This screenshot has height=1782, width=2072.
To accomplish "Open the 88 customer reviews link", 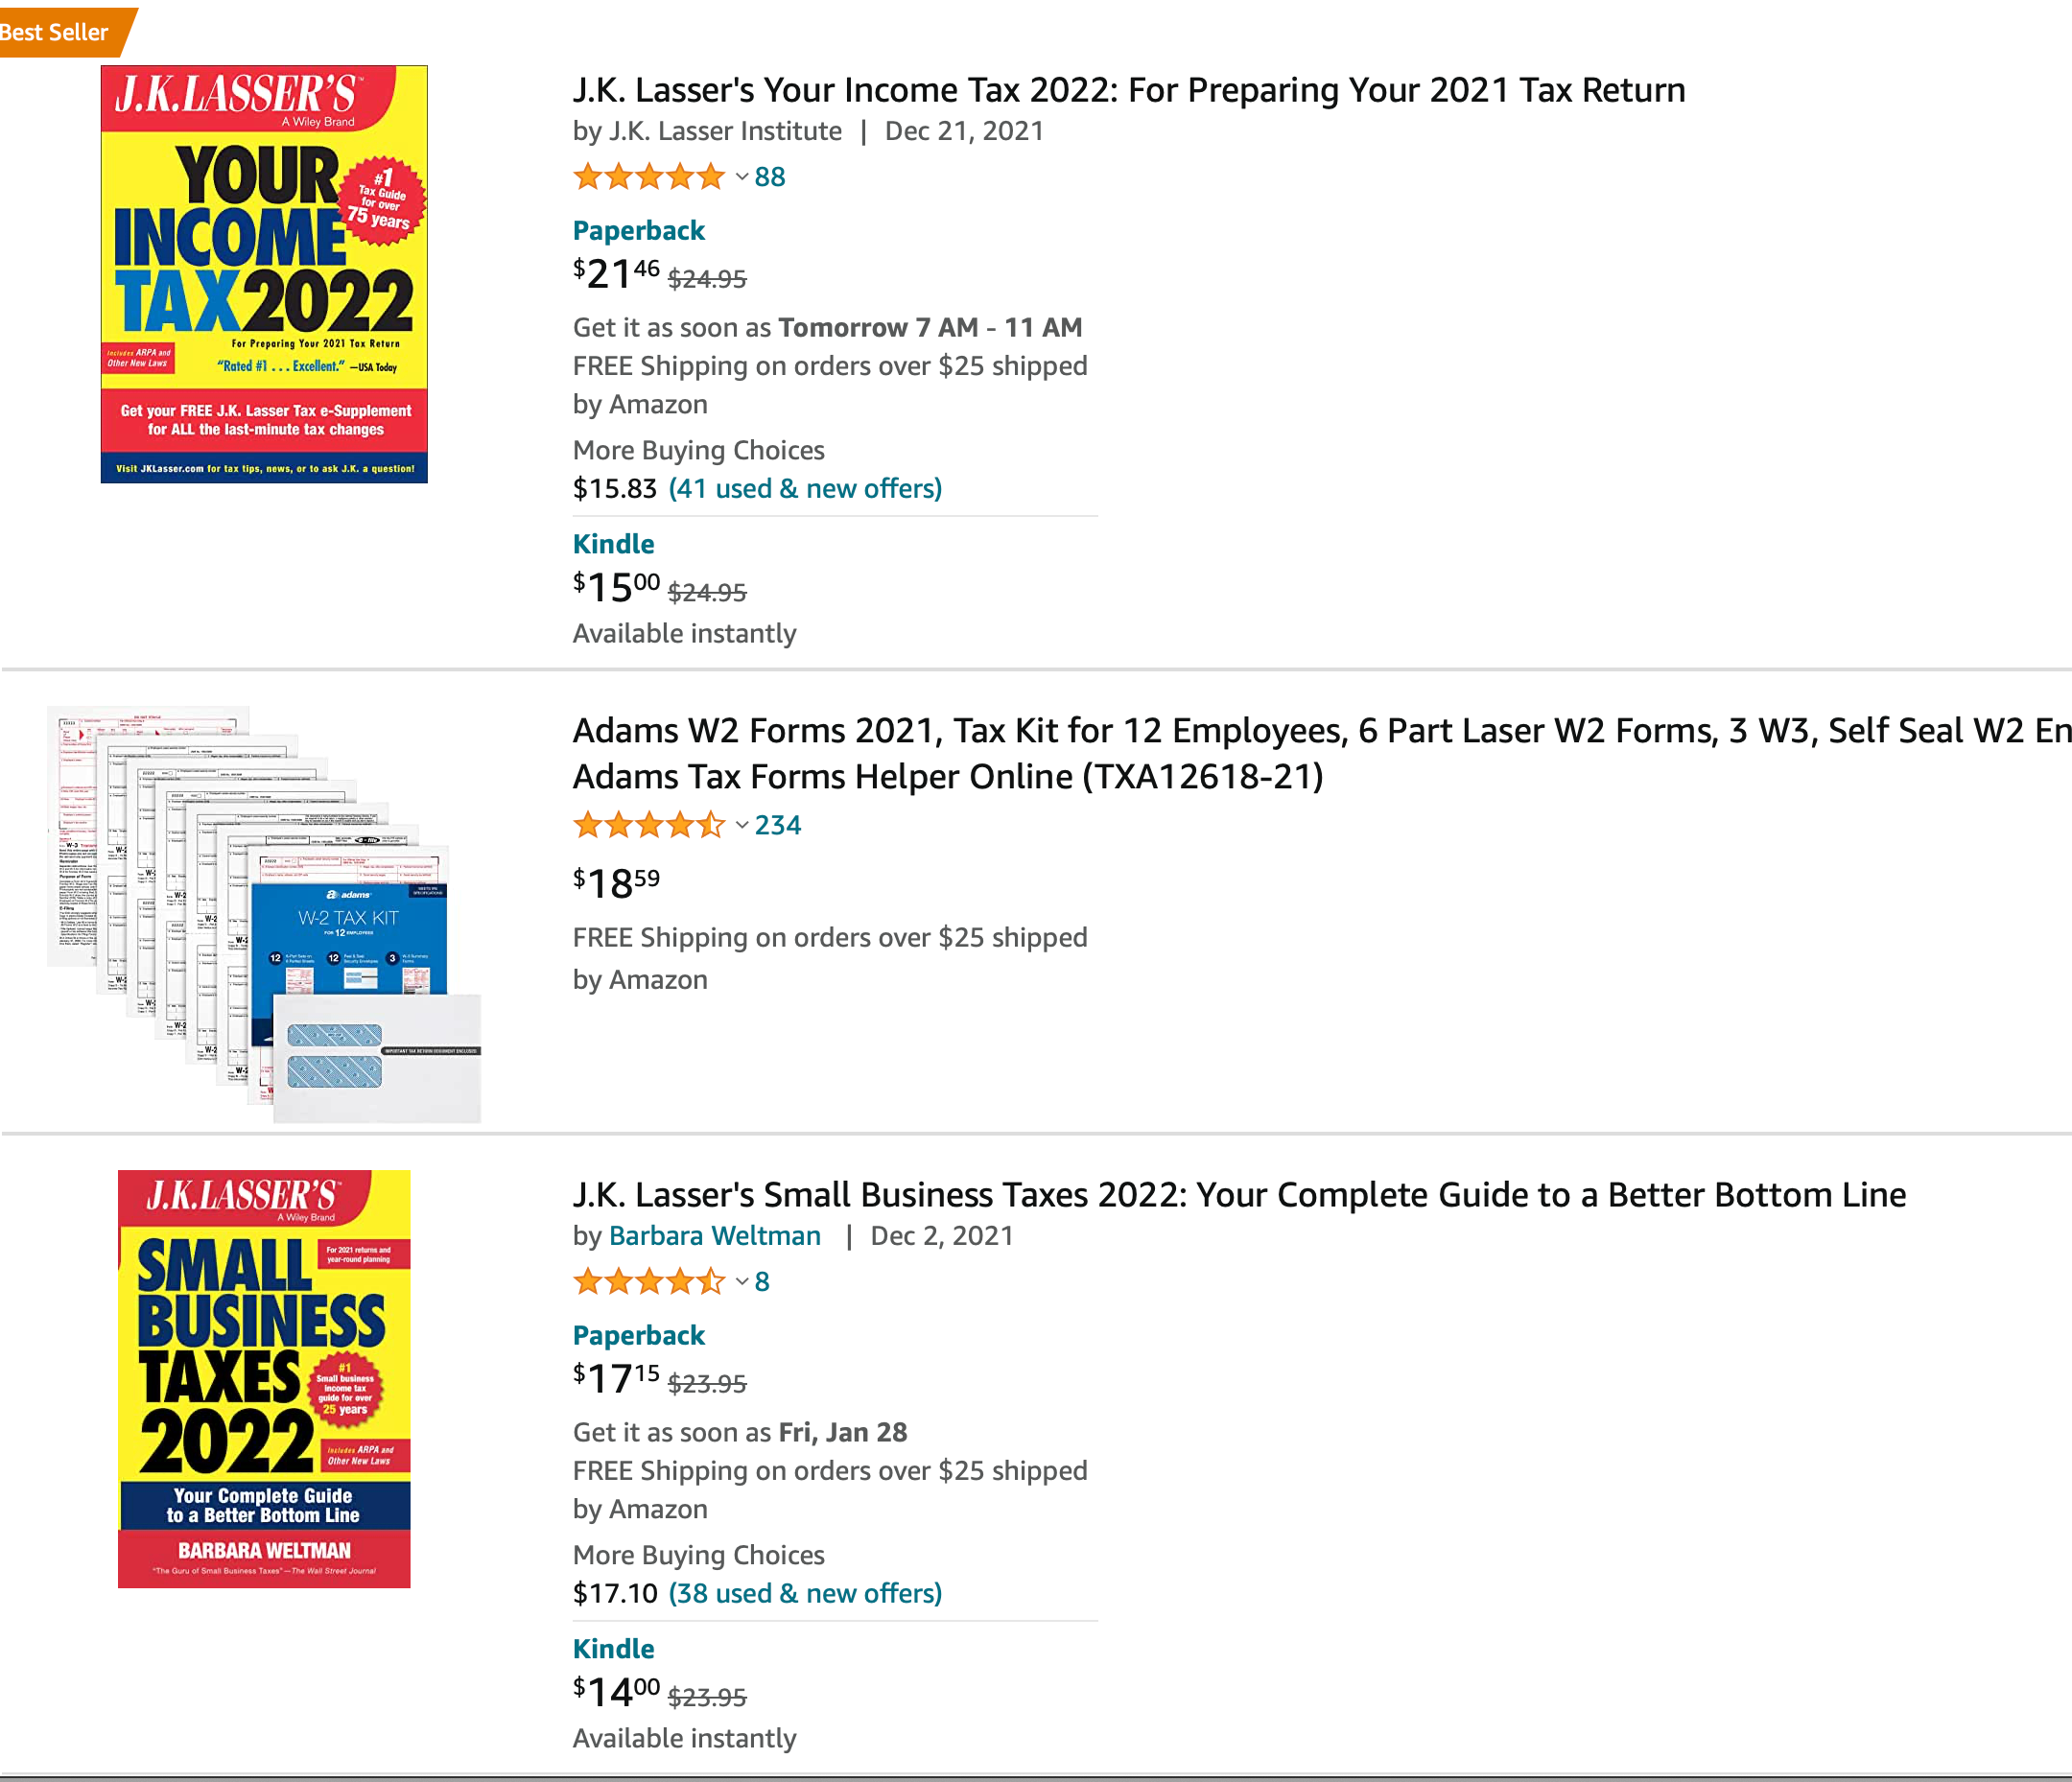I will (770, 177).
